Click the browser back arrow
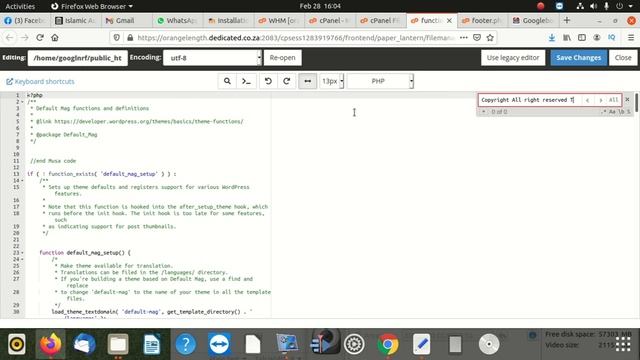 pyautogui.click(x=10, y=38)
